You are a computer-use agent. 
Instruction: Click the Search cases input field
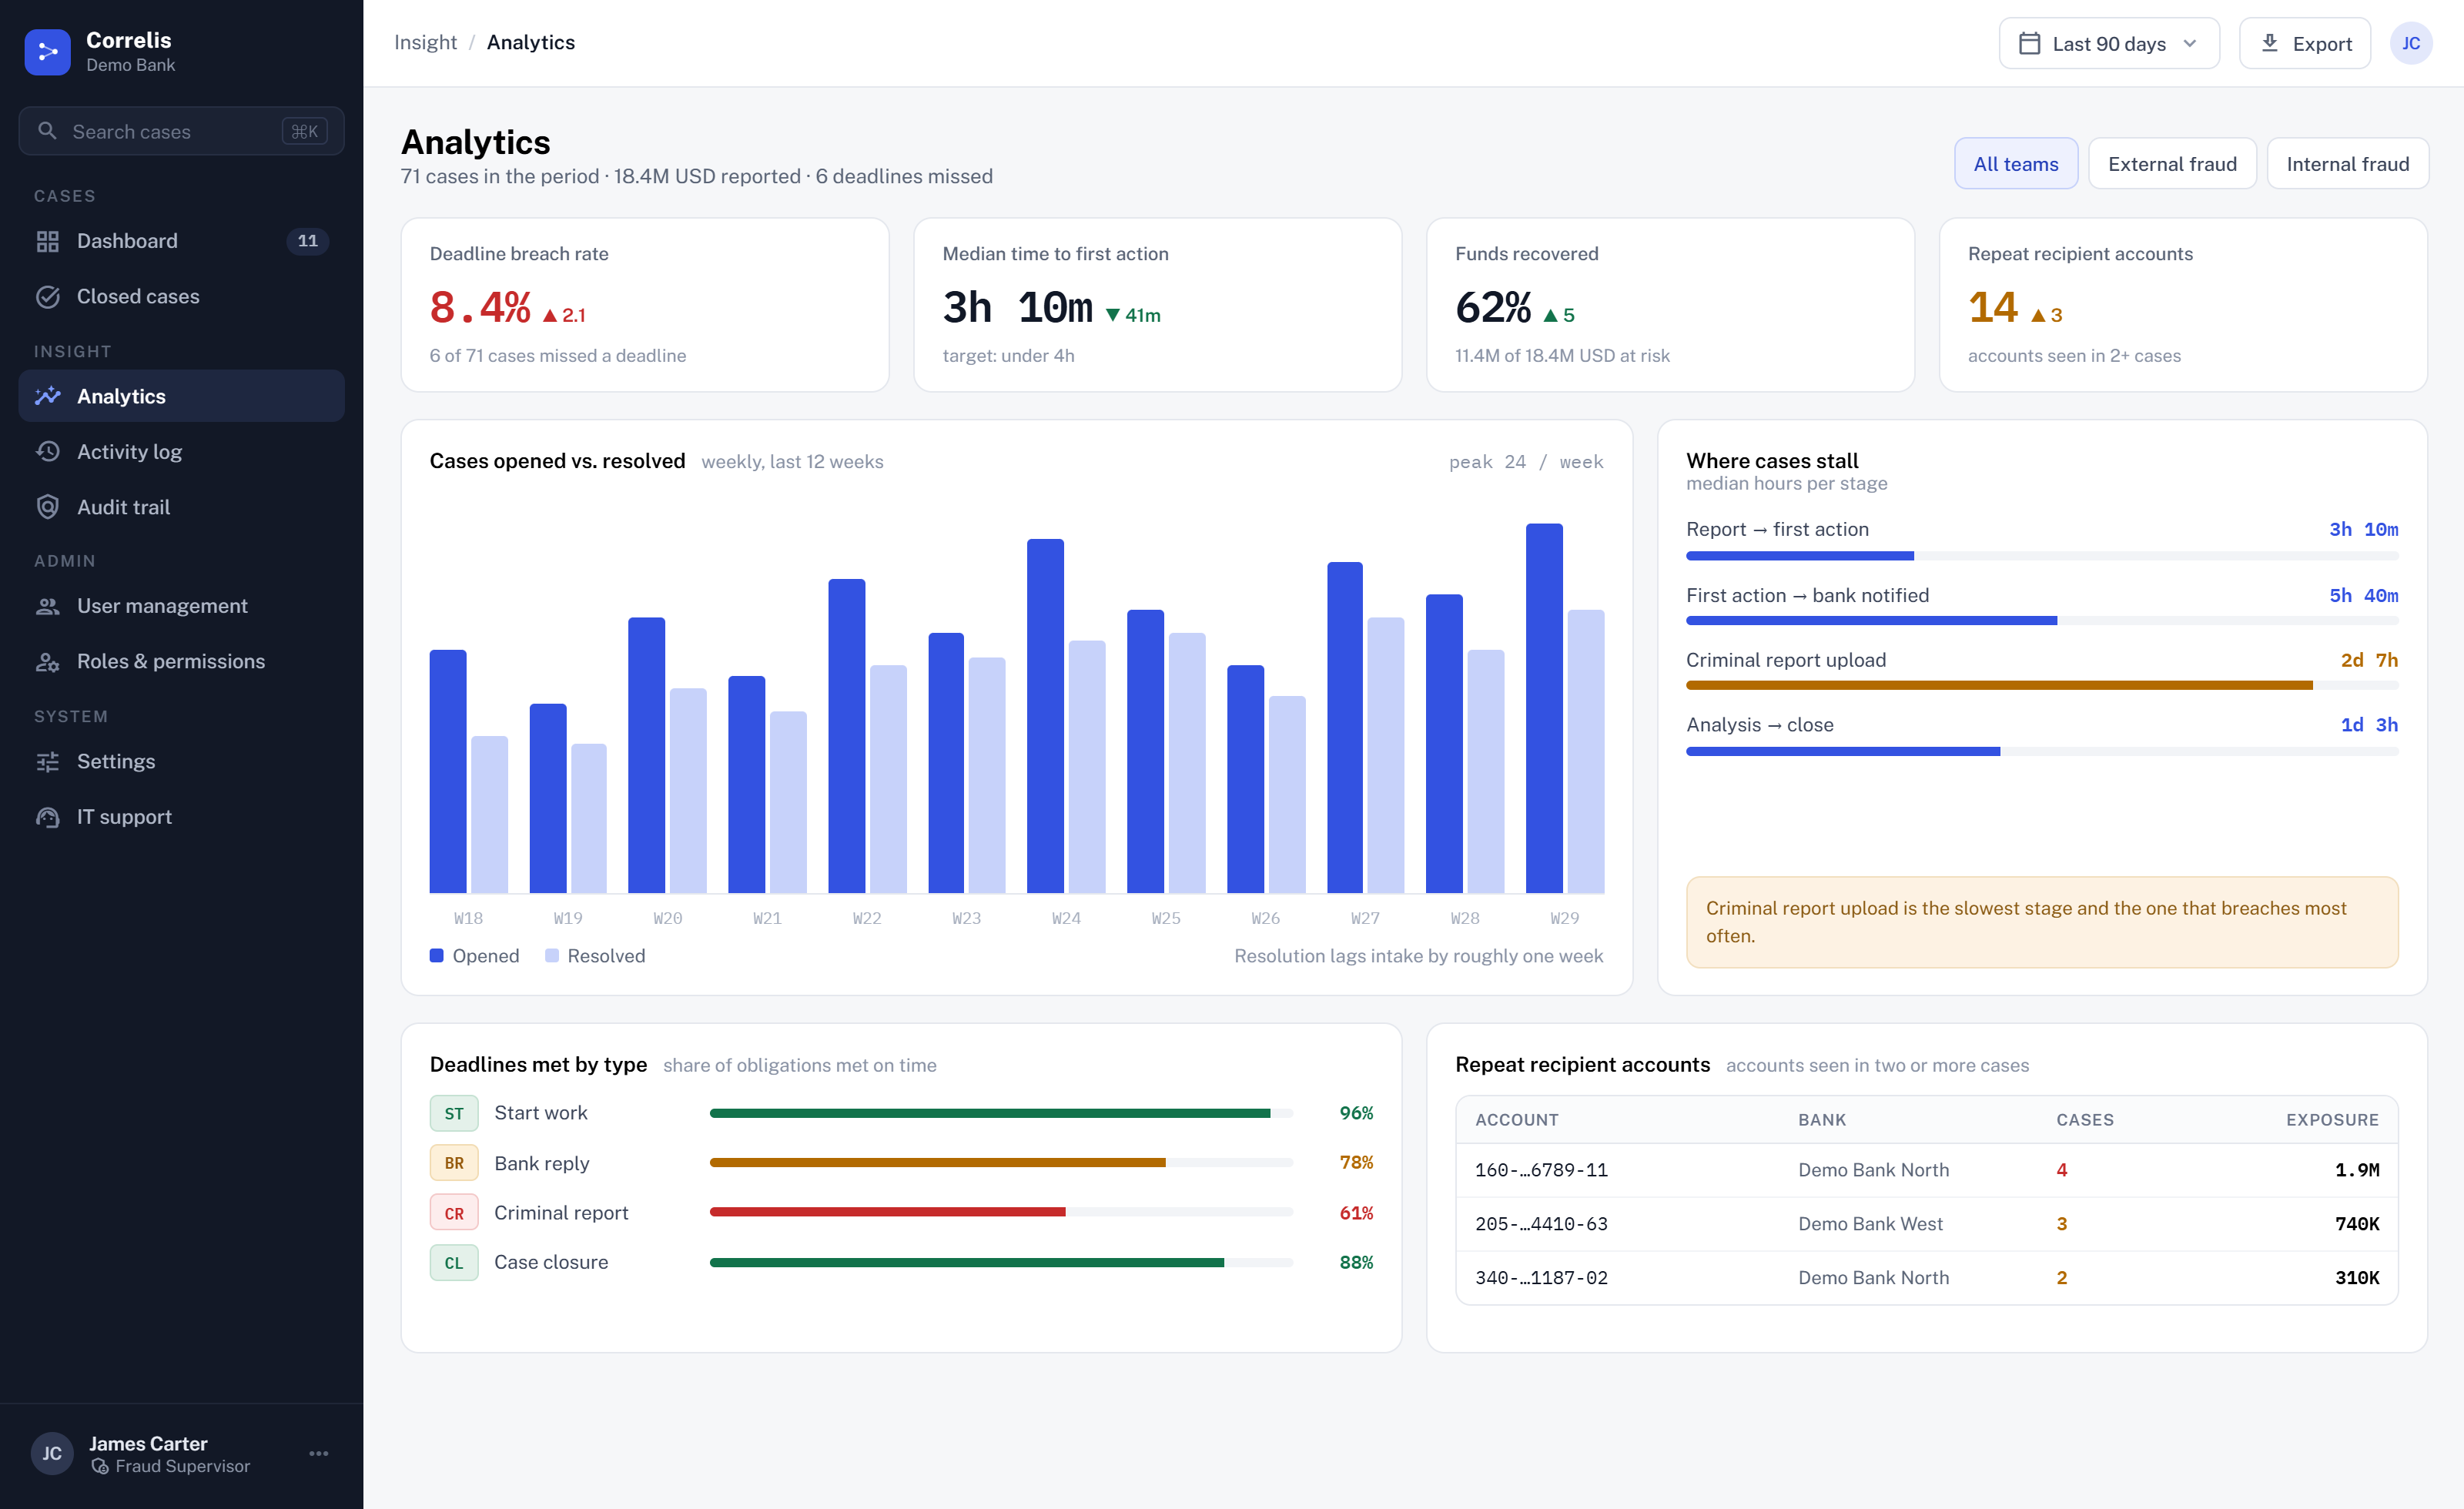tap(181, 131)
